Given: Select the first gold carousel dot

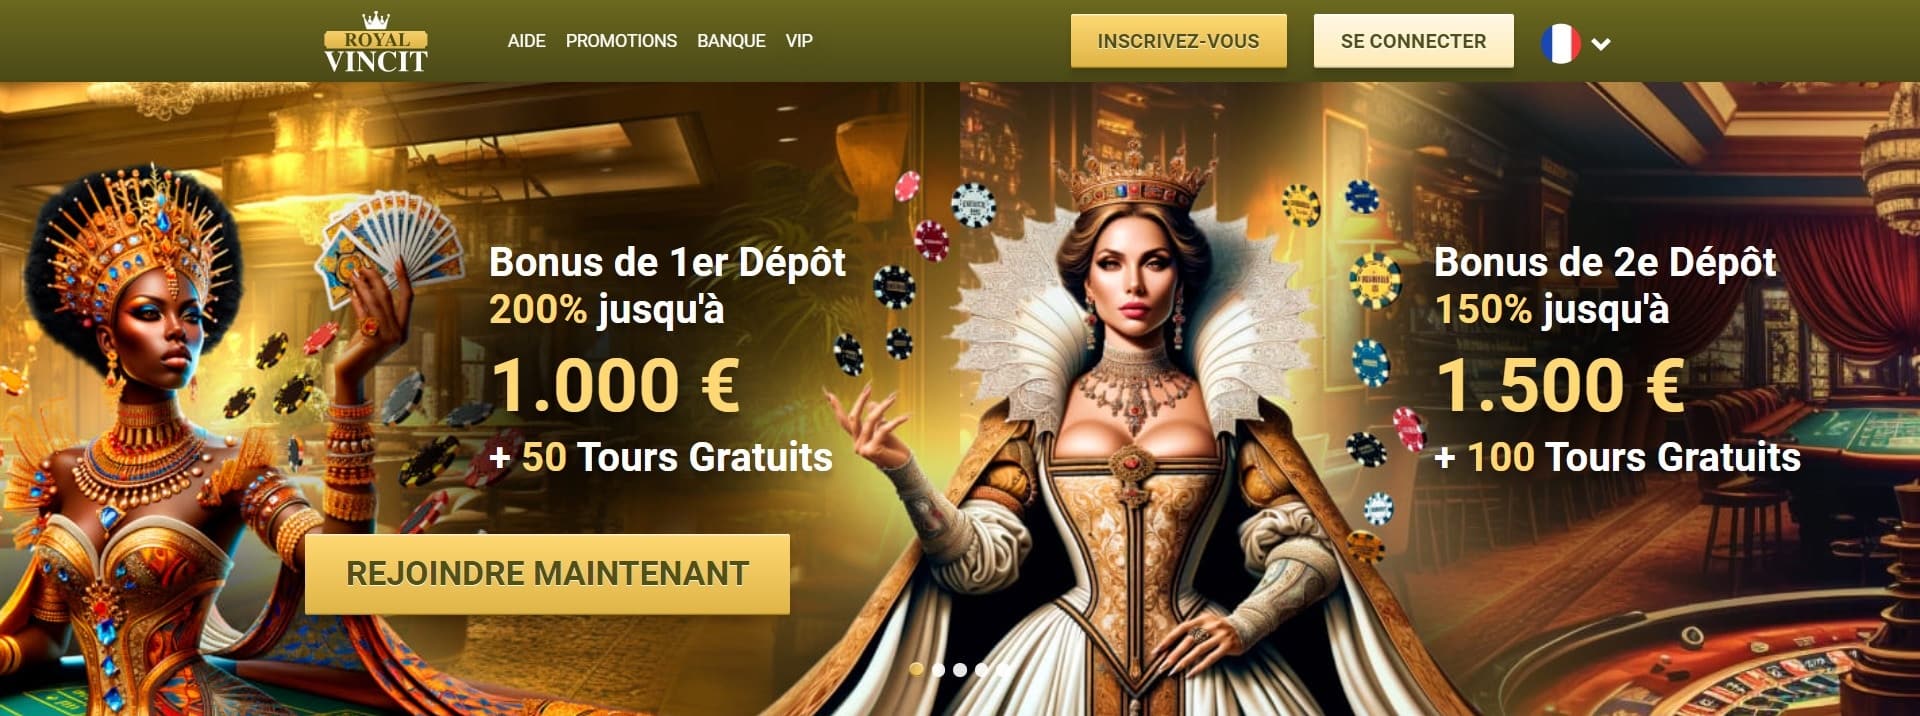Looking at the screenshot, I should 916,670.
